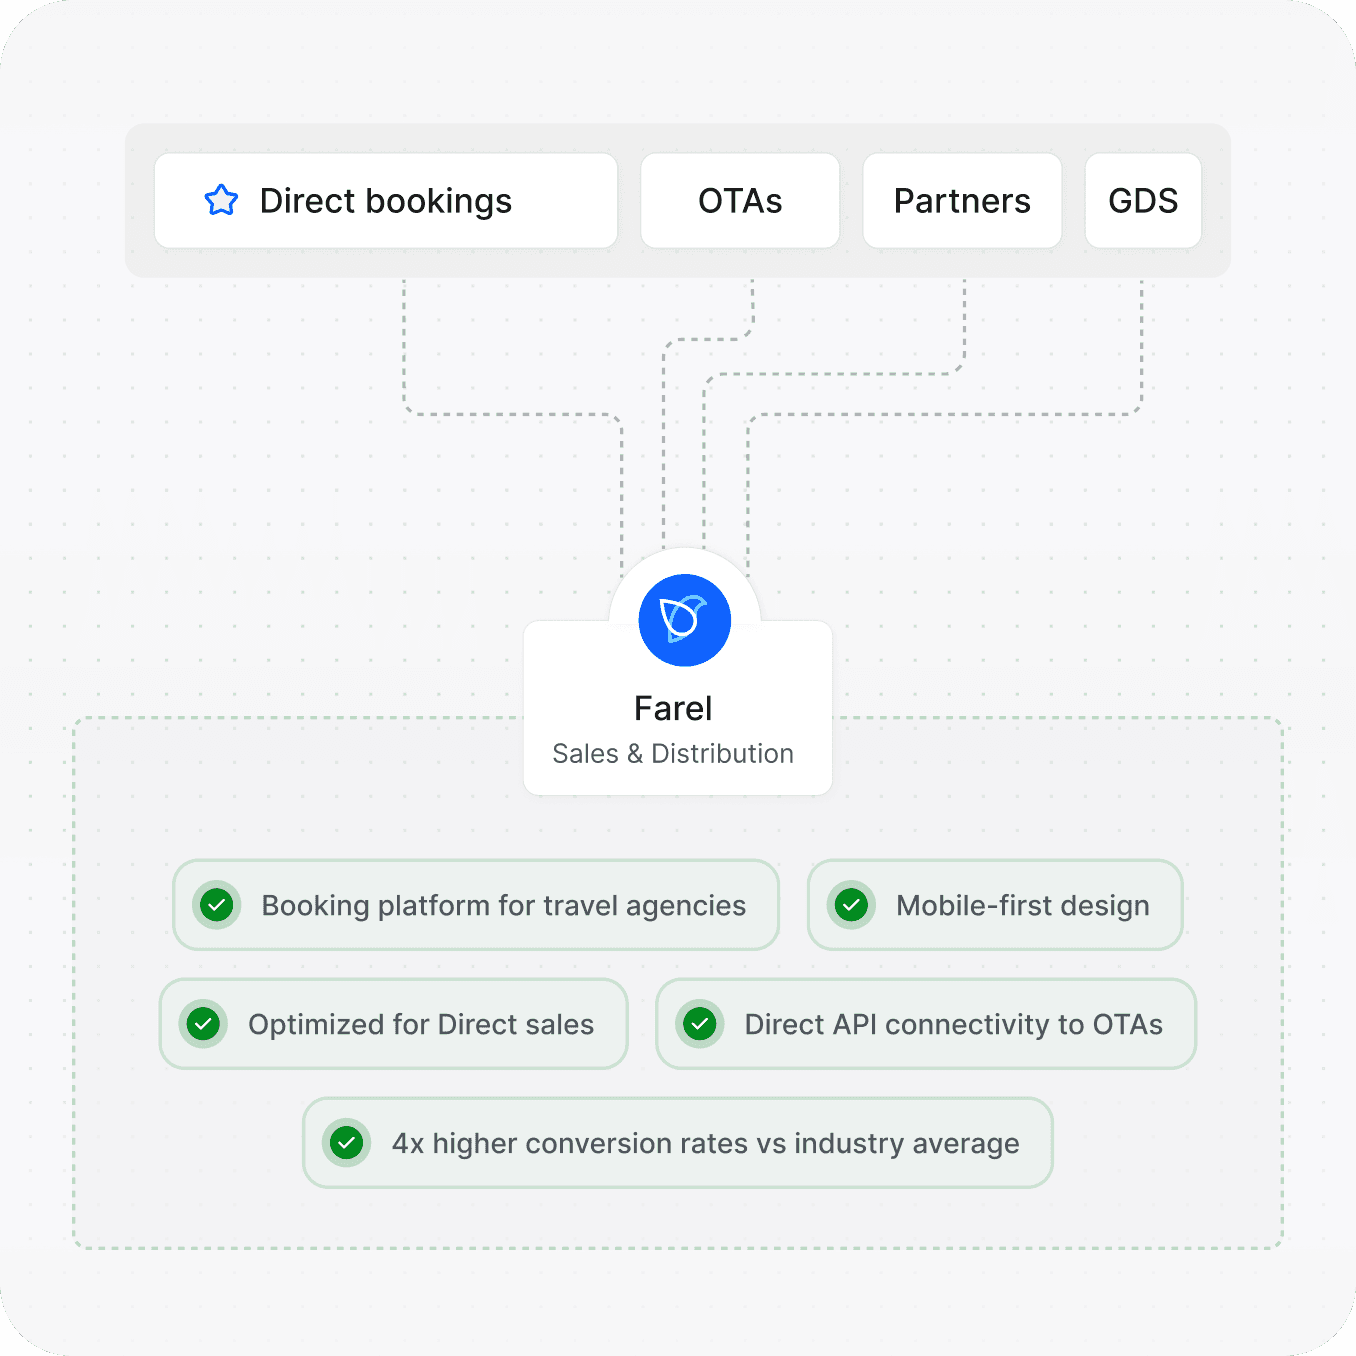Click checkmark icon next to Booking platform for travel agencies
This screenshot has width=1356, height=1356.
point(217,905)
